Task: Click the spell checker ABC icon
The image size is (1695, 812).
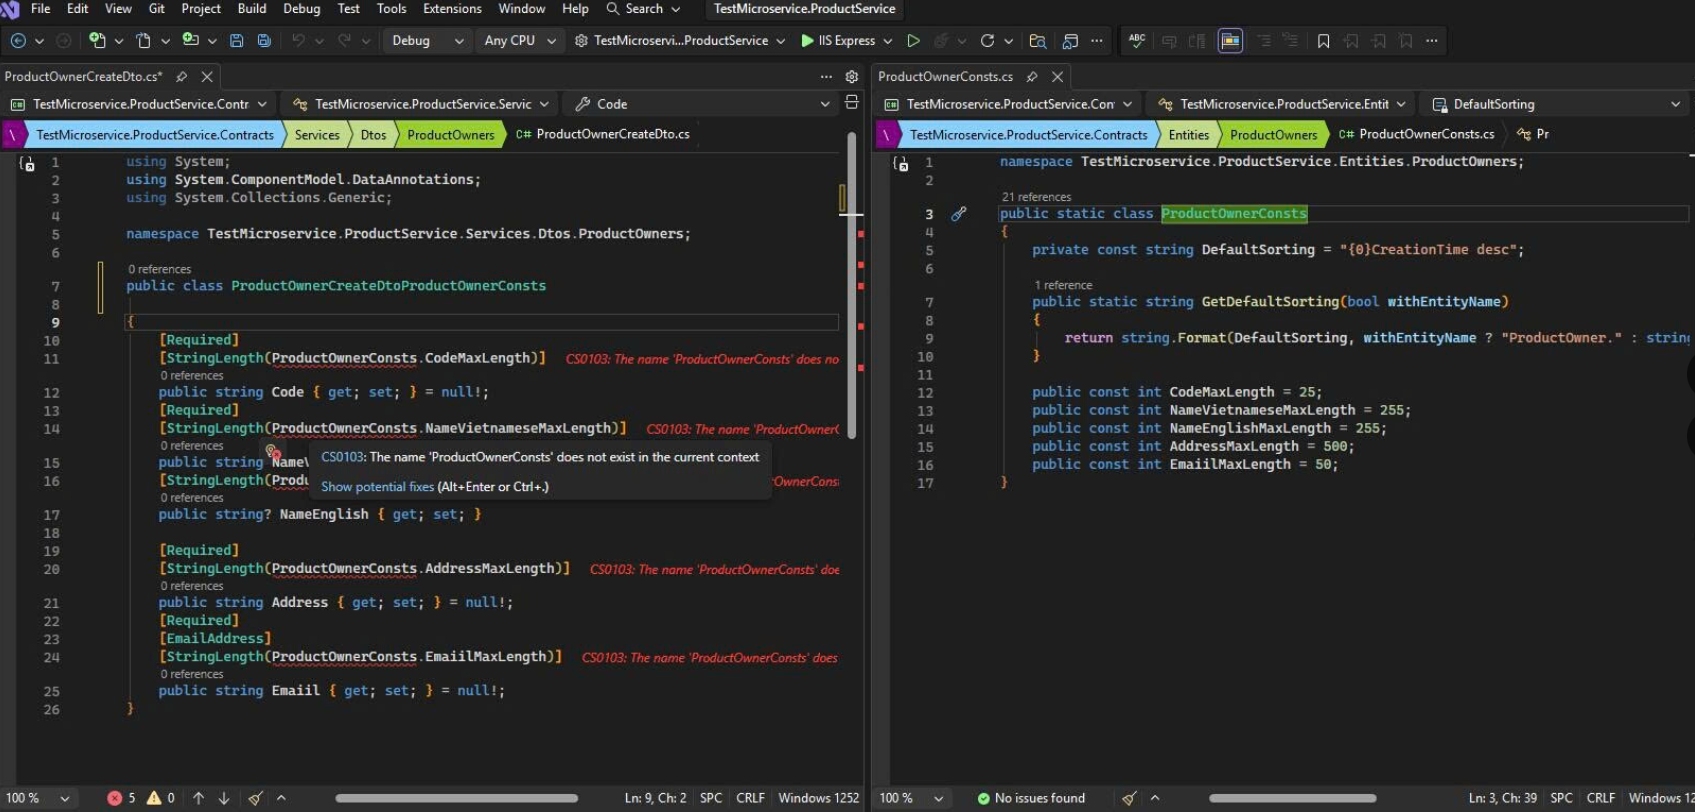Action: tap(1137, 41)
